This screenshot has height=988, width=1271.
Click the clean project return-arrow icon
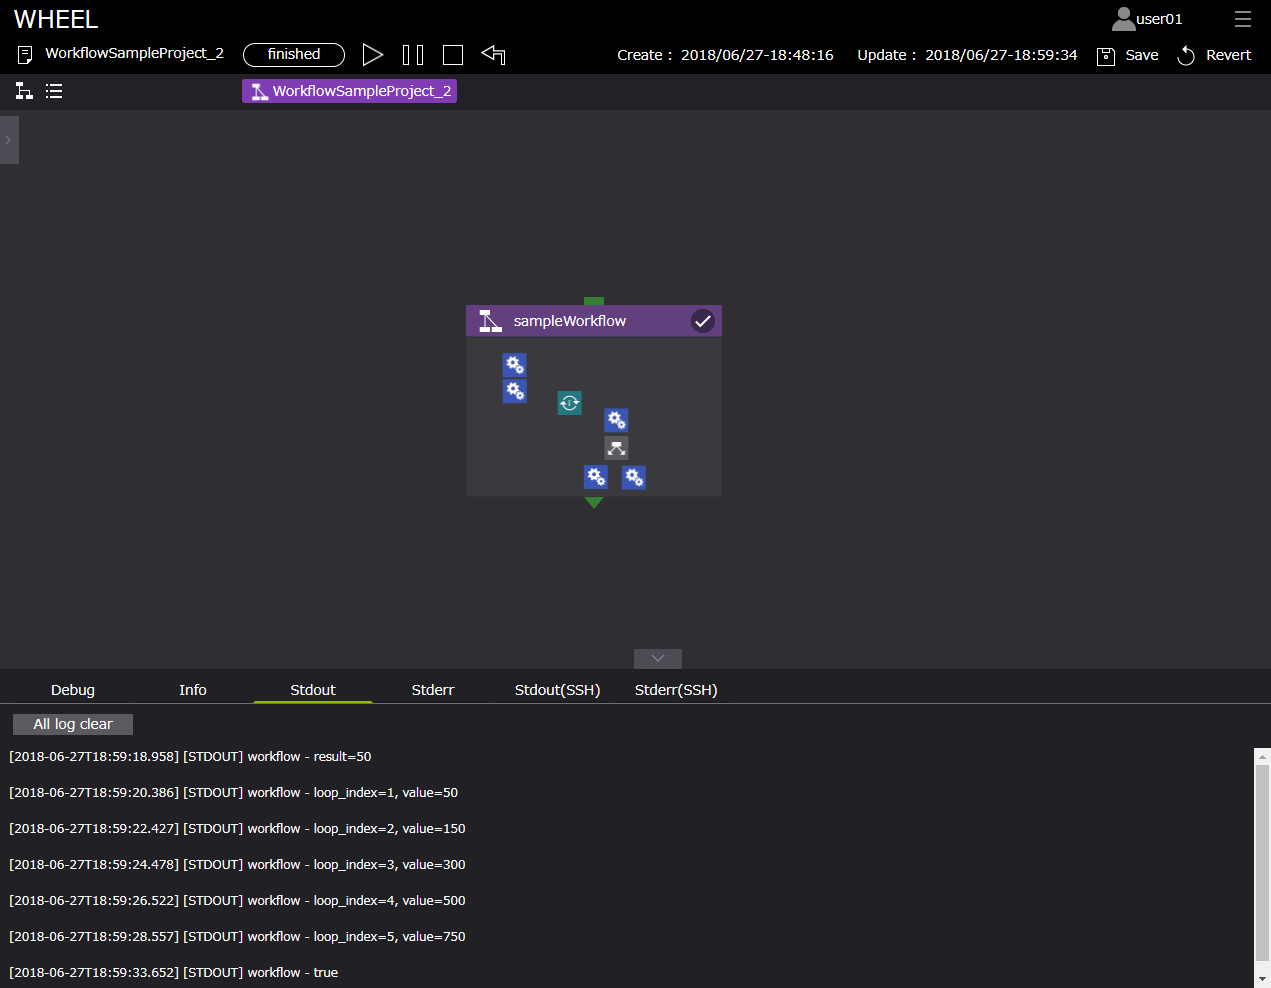(493, 54)
